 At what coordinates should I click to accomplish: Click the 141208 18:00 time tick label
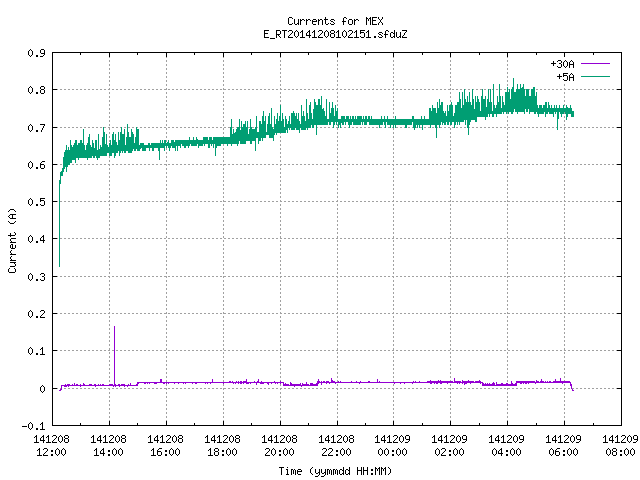tap(222, 445)
